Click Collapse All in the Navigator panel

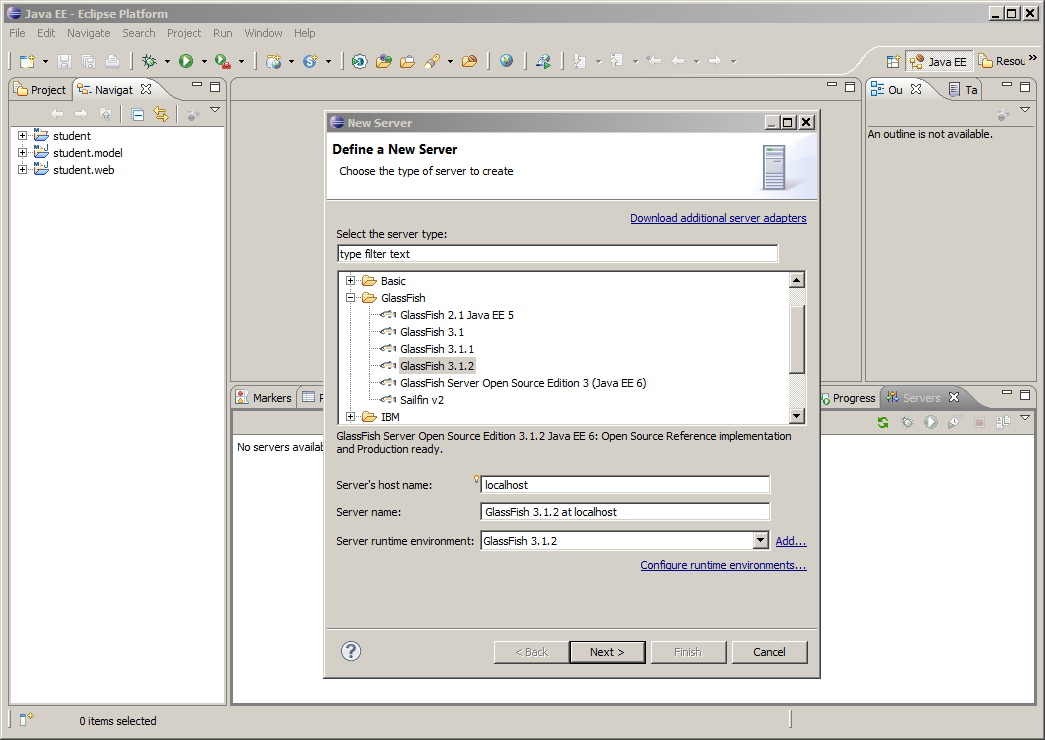(138, 115)
